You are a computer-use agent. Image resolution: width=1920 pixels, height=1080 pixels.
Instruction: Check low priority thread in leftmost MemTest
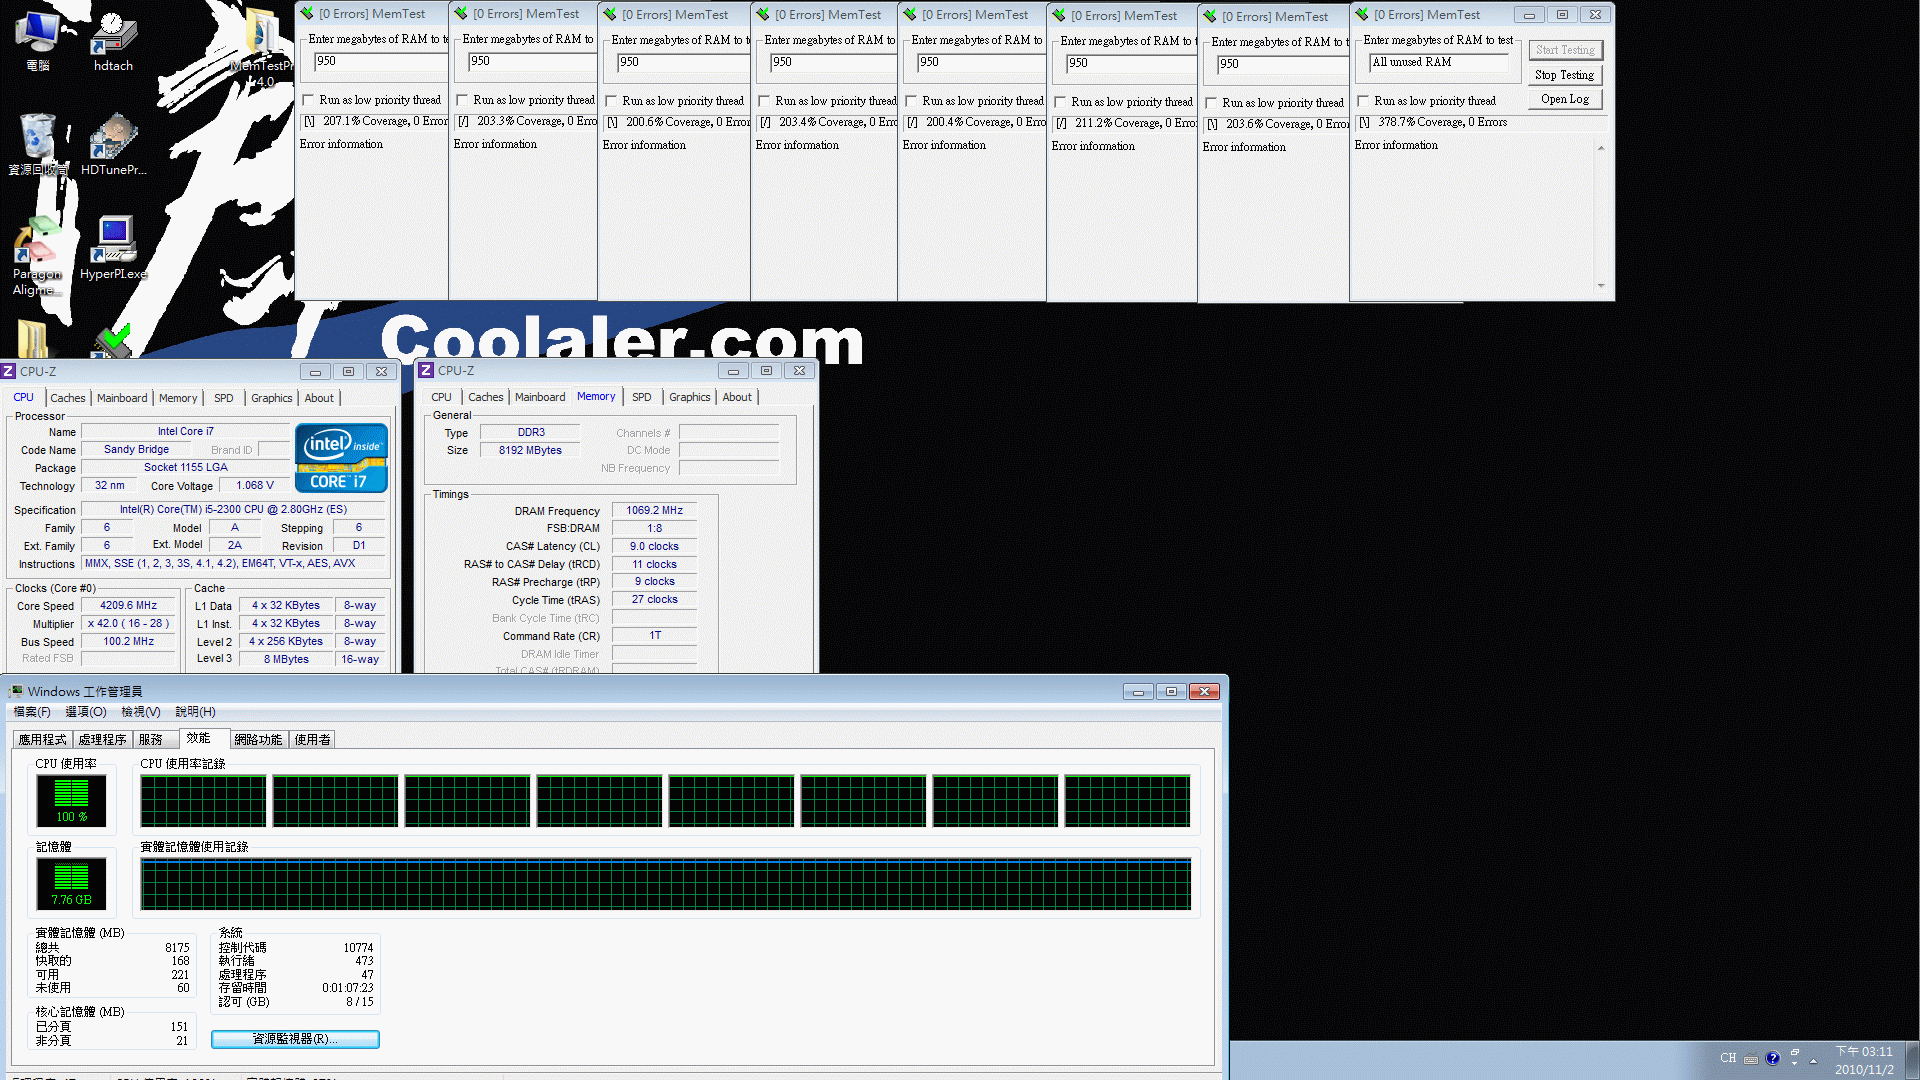click(308, 100)
